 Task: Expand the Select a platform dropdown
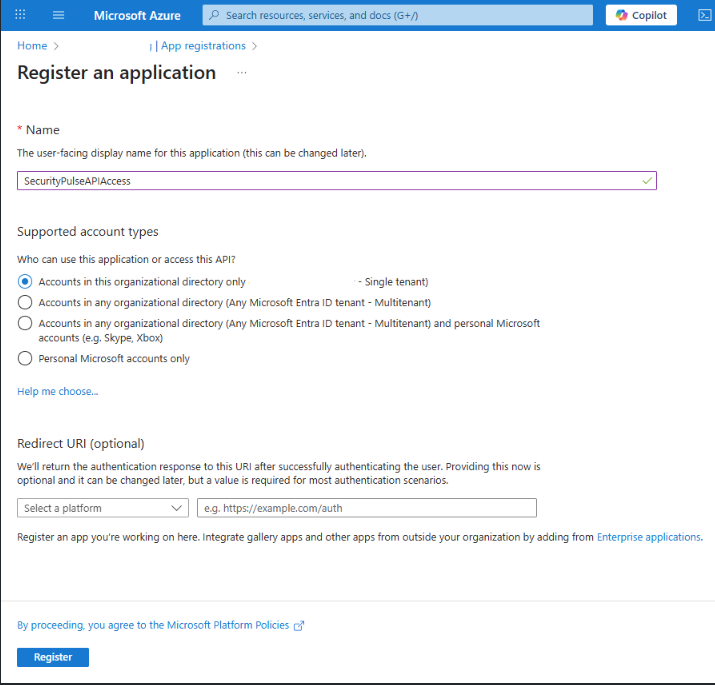tap(103, 508)
